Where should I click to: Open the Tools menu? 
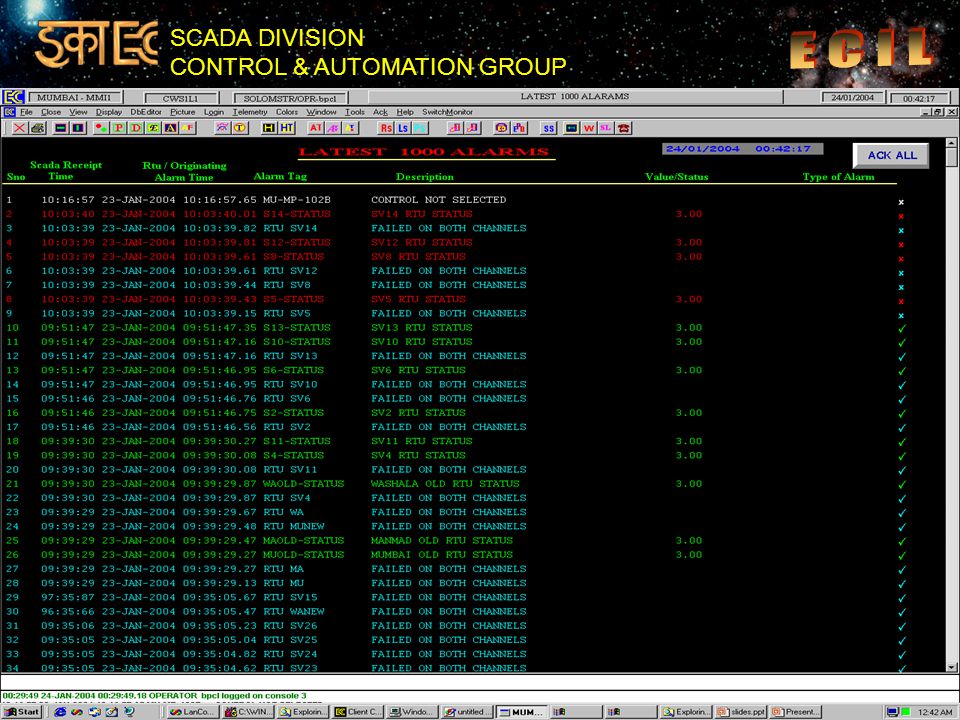(x=354, y=112)
